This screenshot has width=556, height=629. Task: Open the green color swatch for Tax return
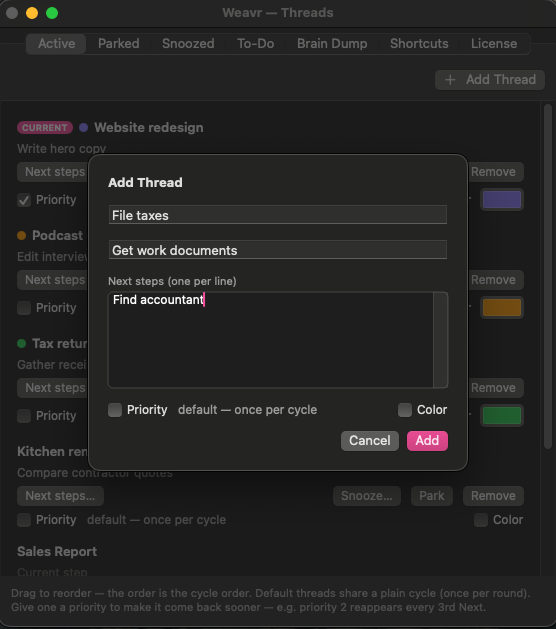click(502, 416)
